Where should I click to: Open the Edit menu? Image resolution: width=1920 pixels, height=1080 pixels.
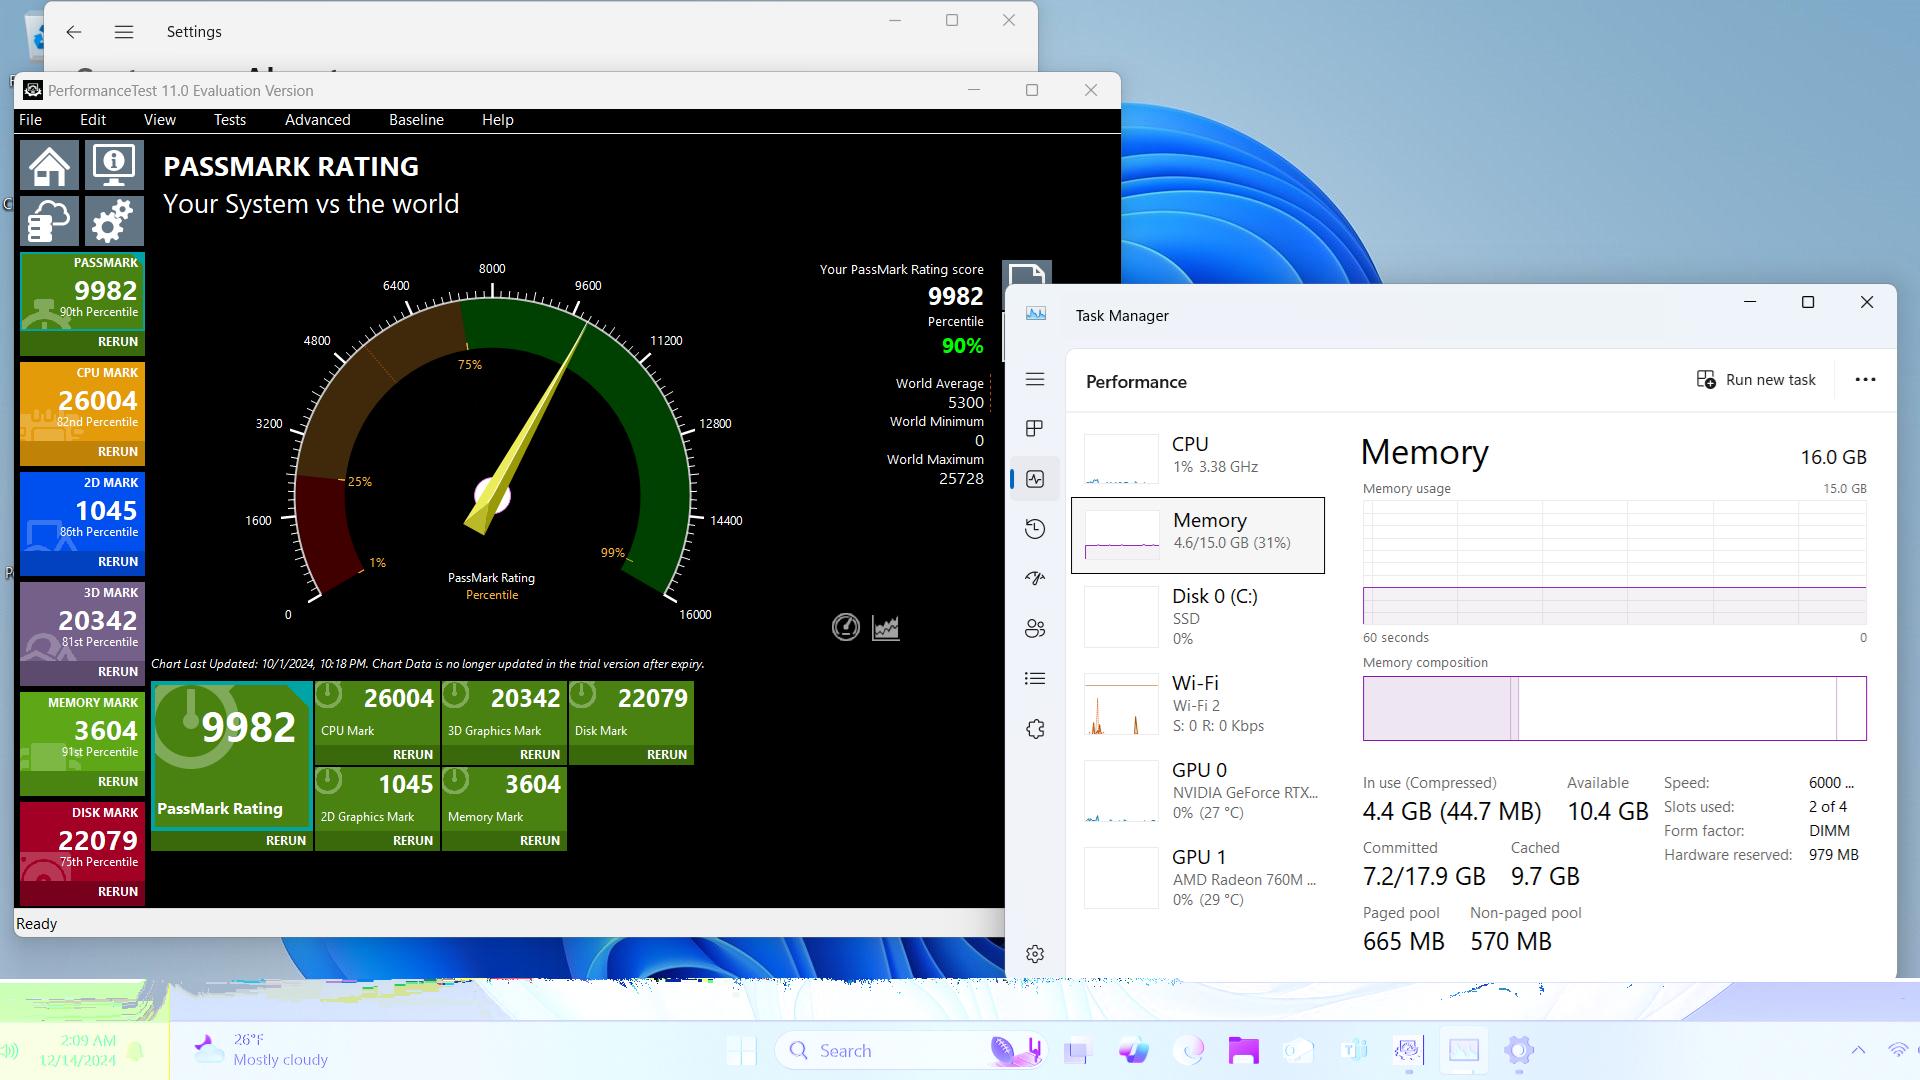93,120
